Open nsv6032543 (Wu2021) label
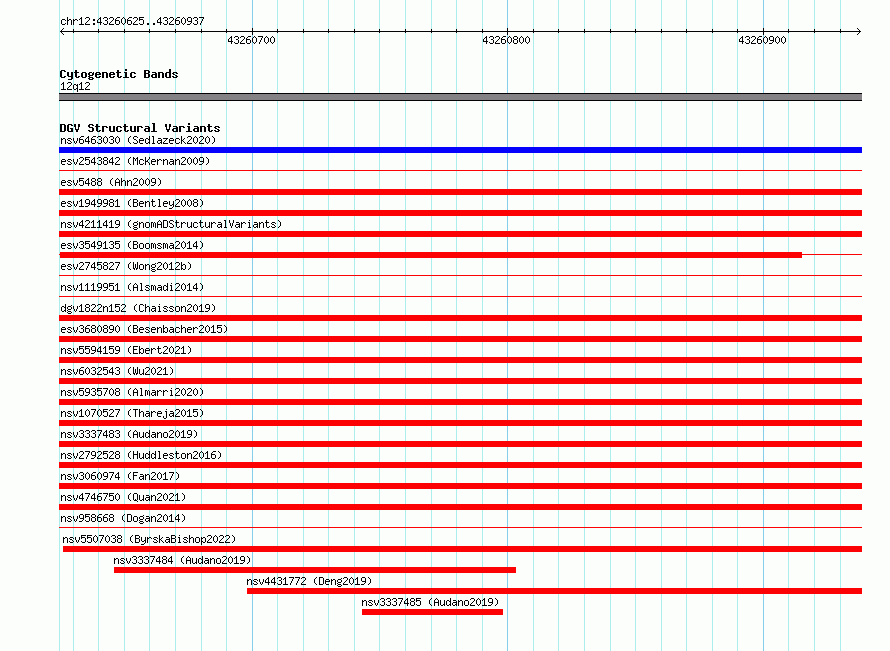This screenshot has width=890, height=651. tap(117, 371)
